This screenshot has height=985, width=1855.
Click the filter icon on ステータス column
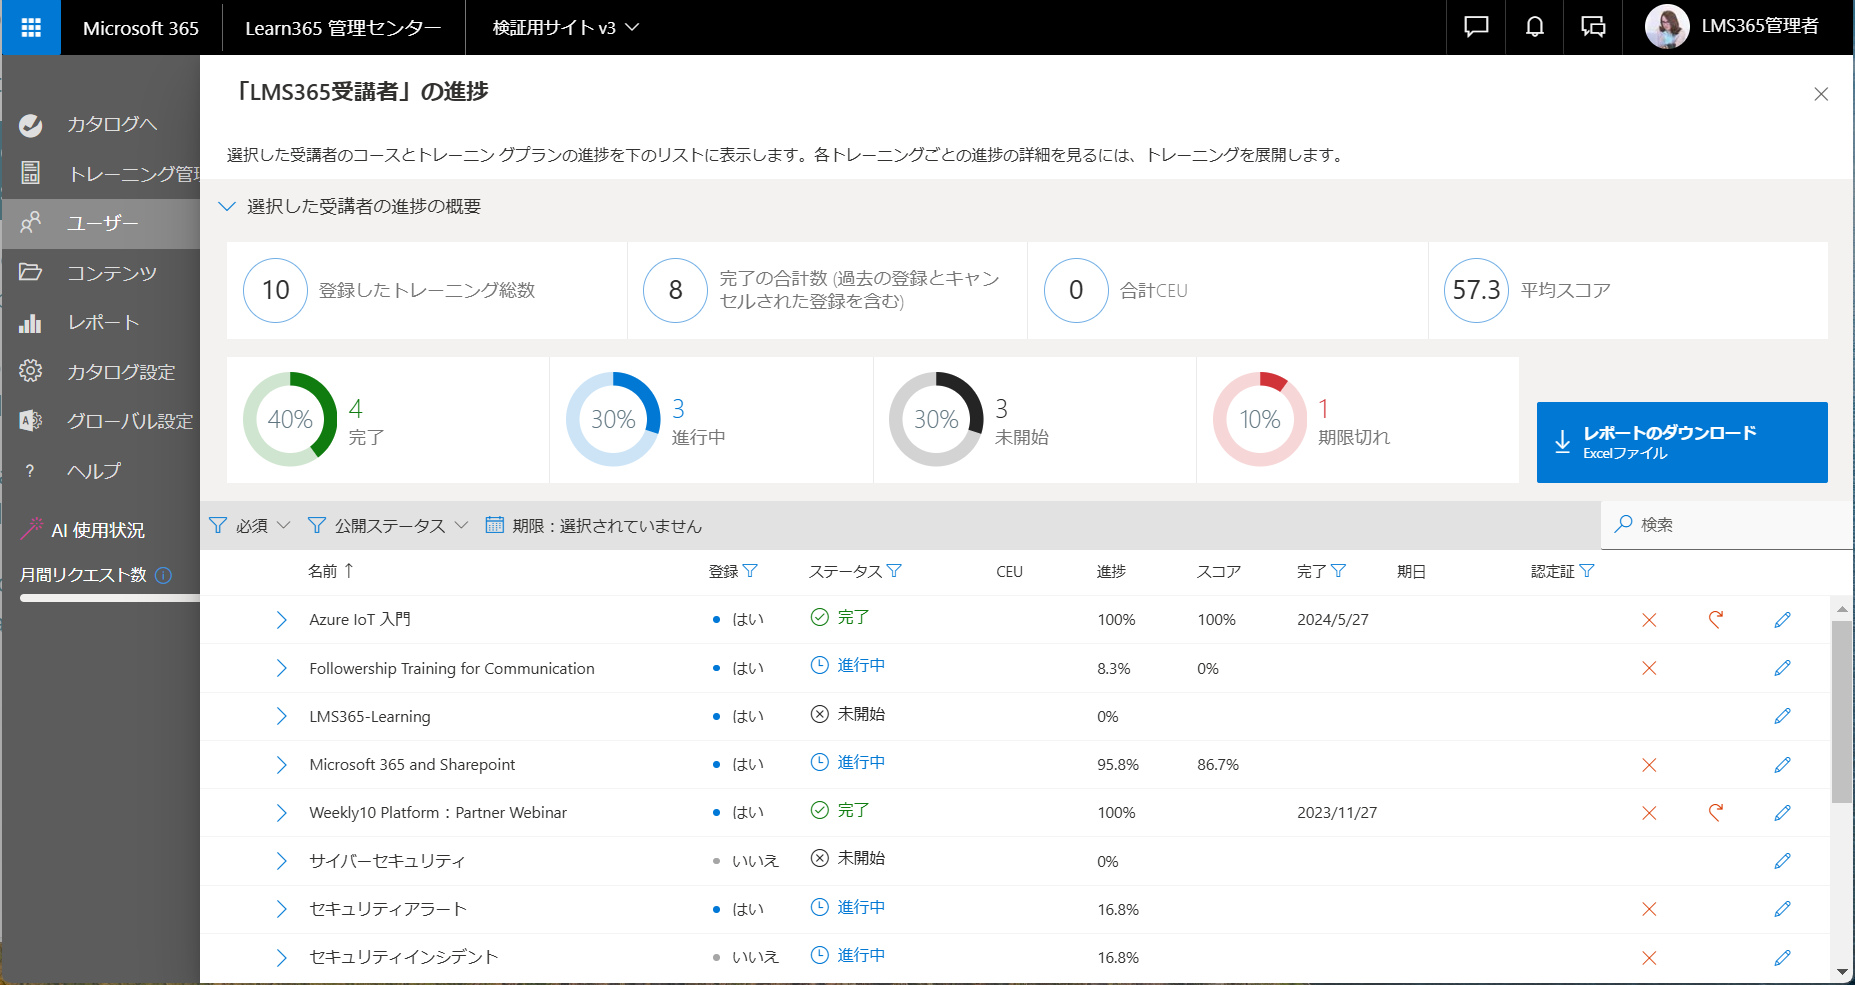(x=894, y=571)
